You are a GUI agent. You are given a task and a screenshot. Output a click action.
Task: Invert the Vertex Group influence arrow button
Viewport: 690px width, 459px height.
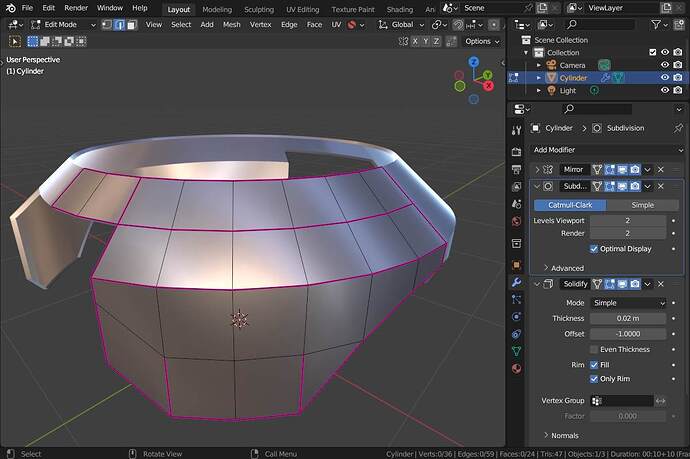(660, 400)
